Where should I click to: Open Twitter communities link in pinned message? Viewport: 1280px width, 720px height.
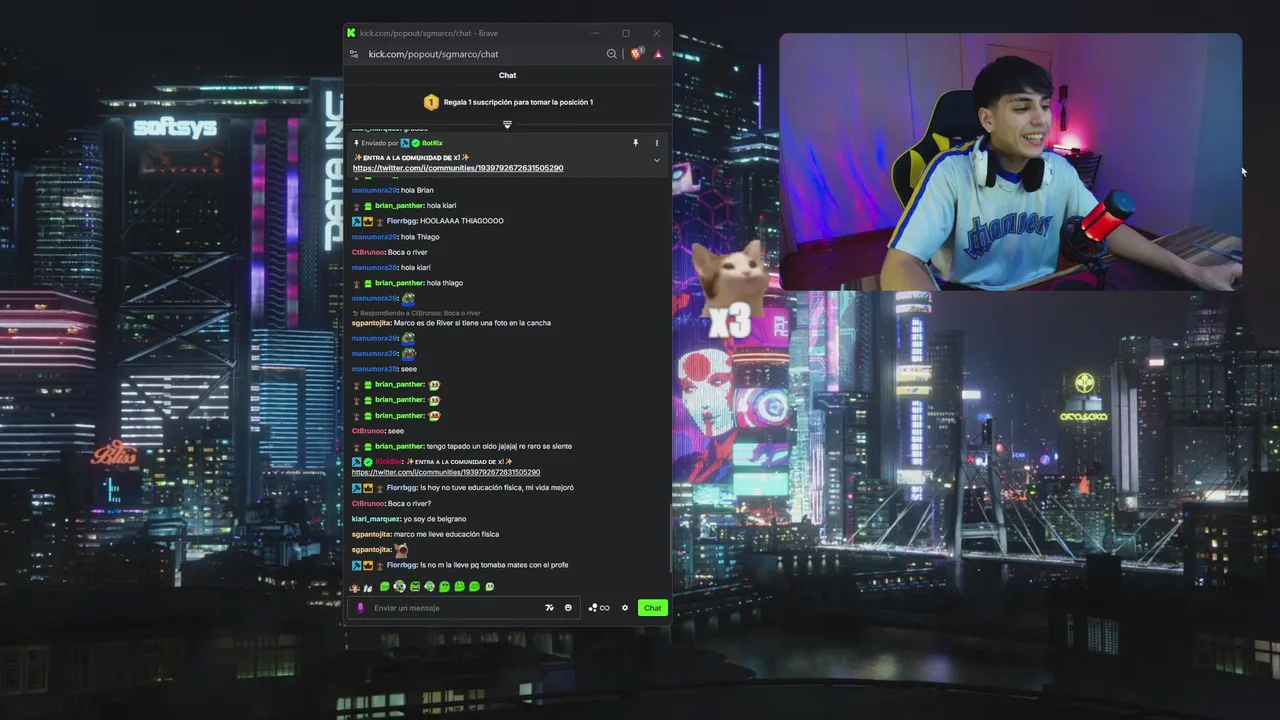pyautogui.click(x=458, y=168)
